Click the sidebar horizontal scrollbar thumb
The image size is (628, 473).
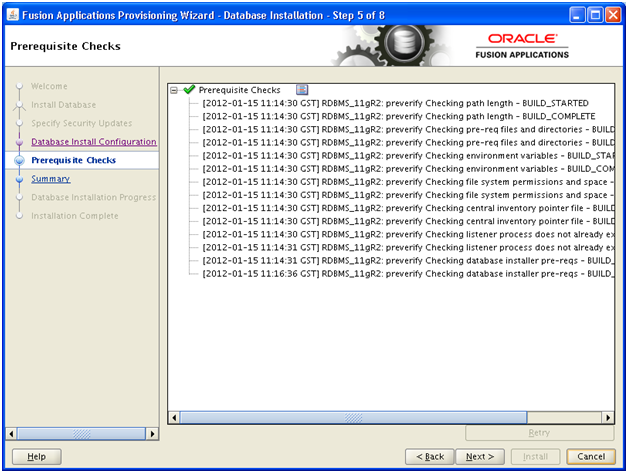(81, 434)
